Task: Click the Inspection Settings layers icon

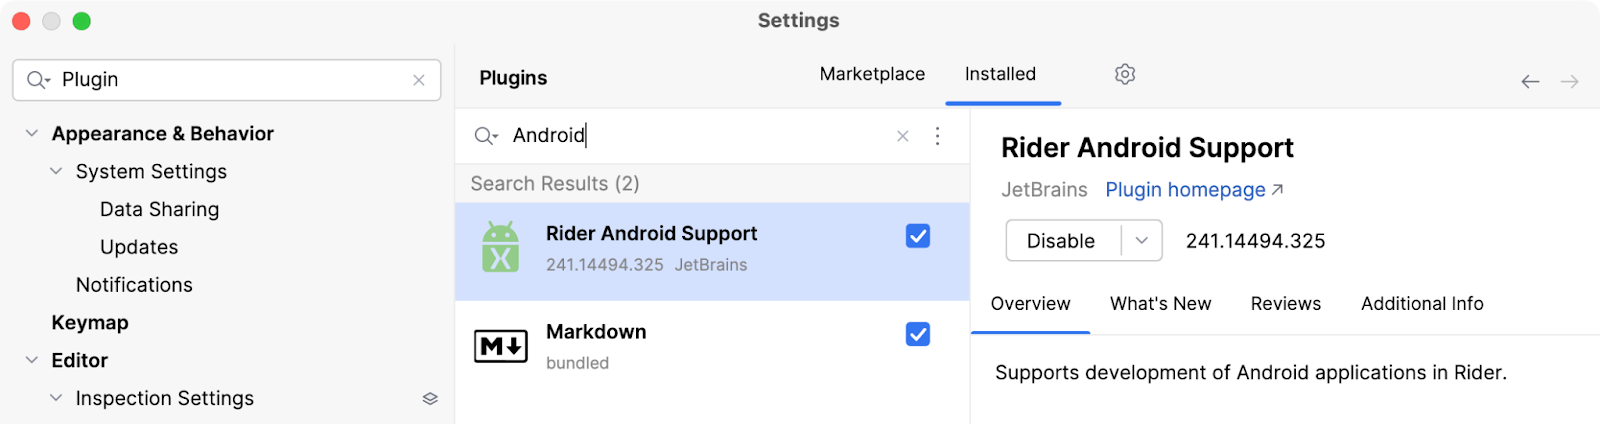Action: coord(430,398)
